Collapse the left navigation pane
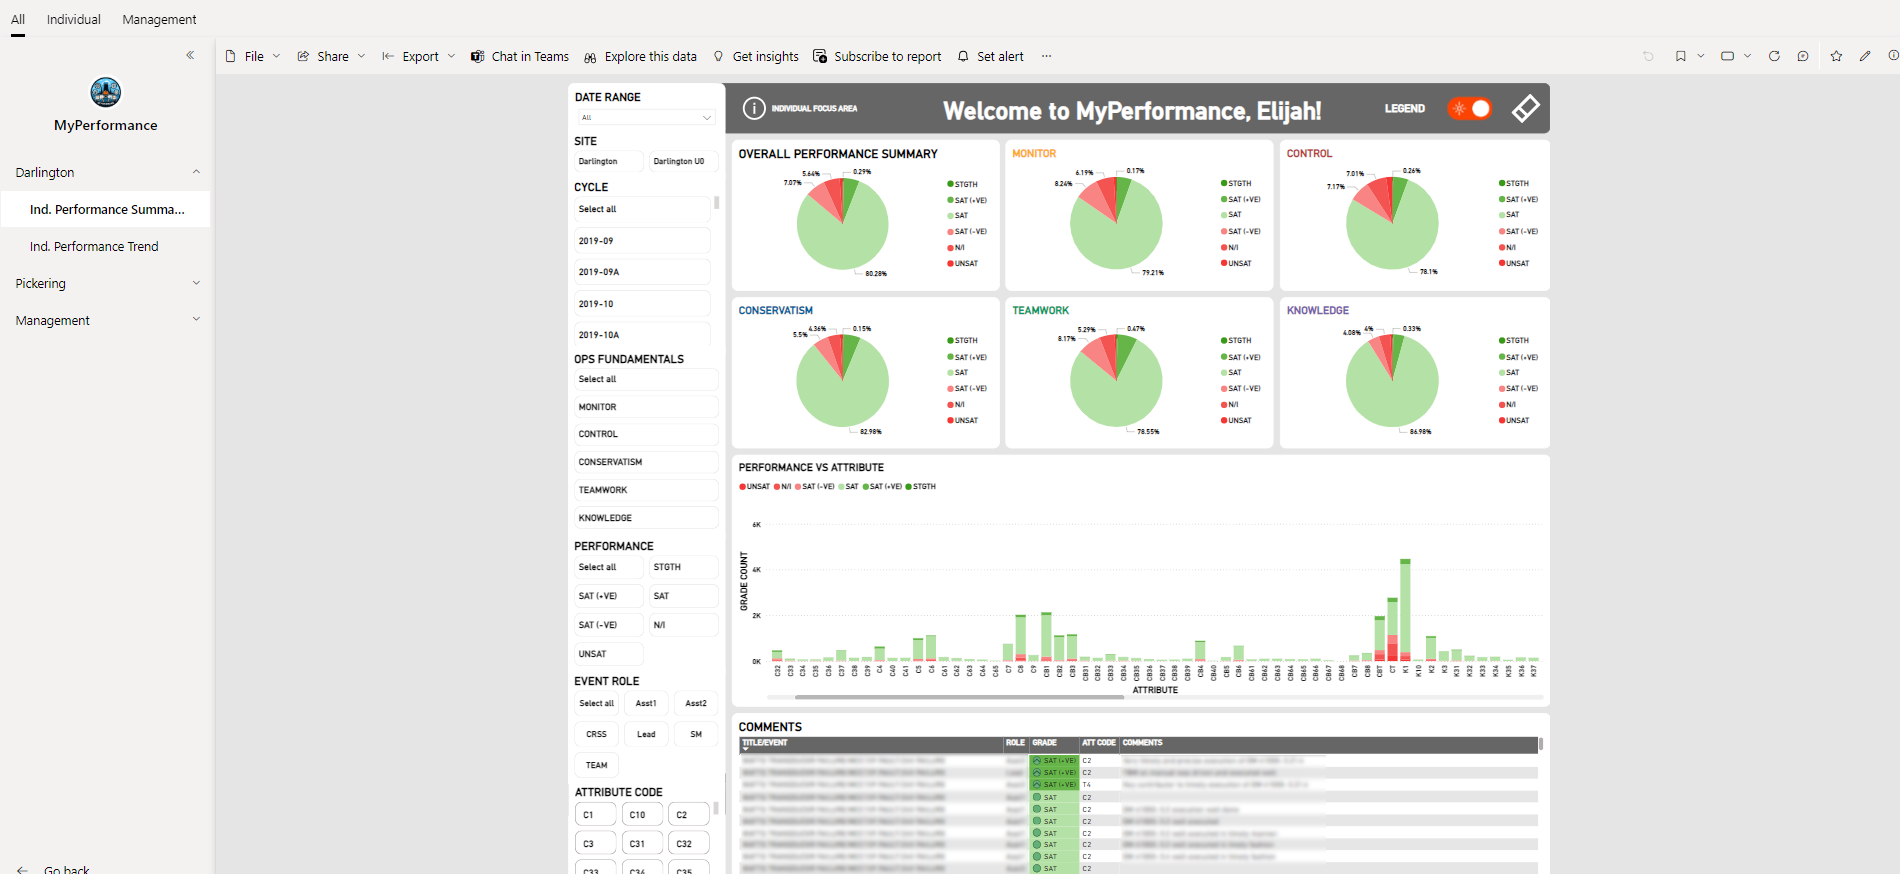The width and height of the screenshot is (1900, 874). coord(190,55)
